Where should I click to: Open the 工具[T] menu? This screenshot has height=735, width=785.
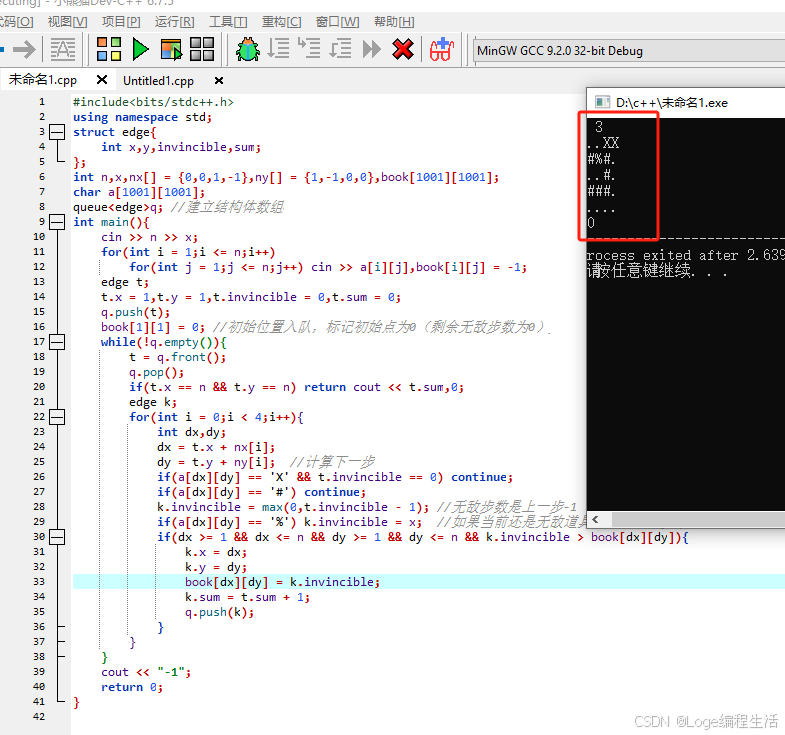tap(228, 22)
